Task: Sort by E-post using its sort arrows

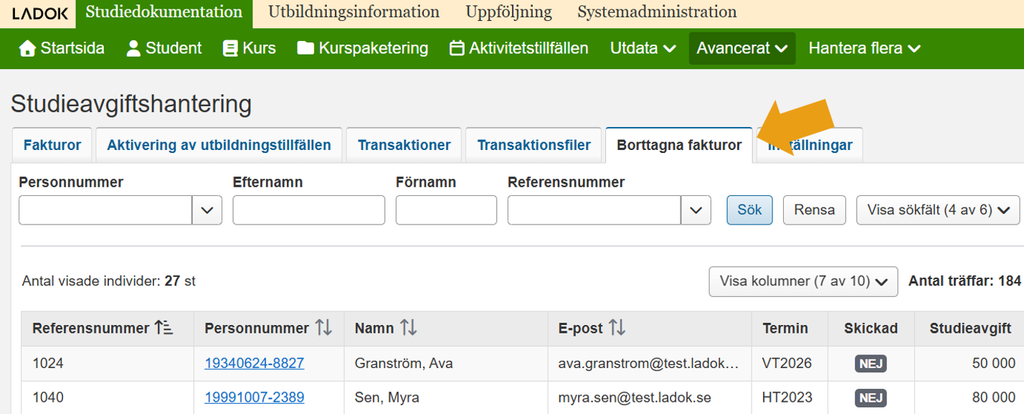Action: pos(616,328)
